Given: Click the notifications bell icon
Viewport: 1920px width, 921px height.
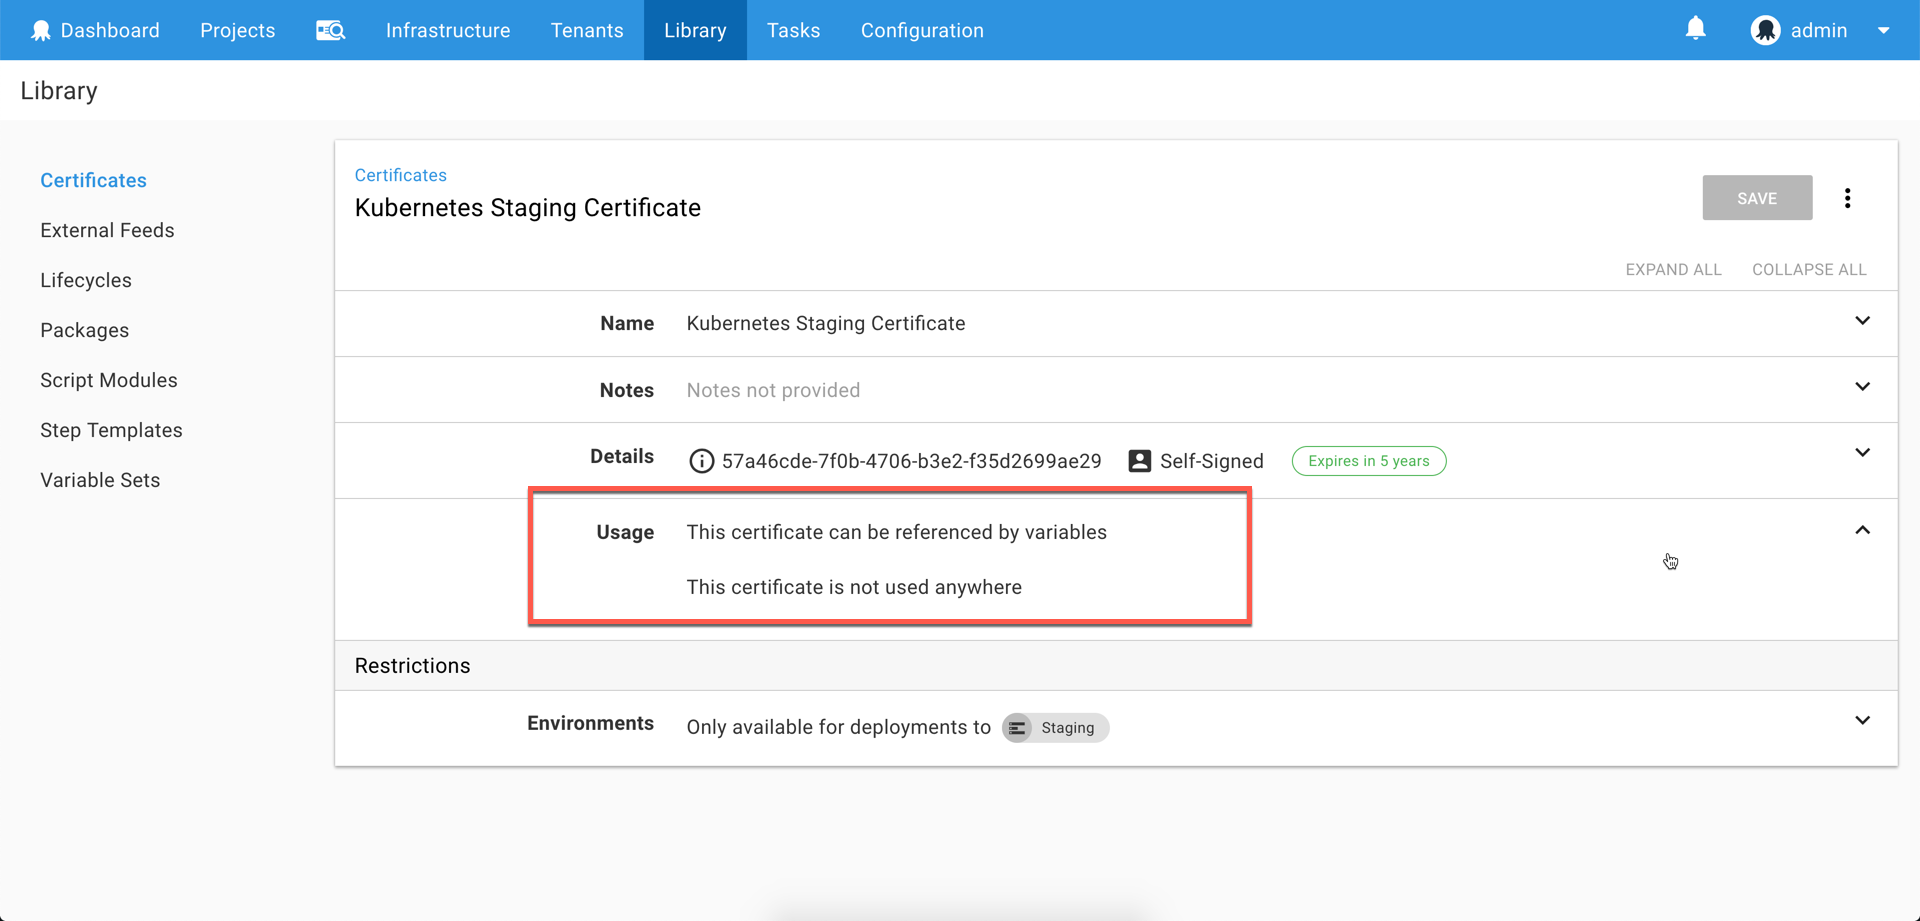Looking at the screenshot, I should (x=1695, y=29).
